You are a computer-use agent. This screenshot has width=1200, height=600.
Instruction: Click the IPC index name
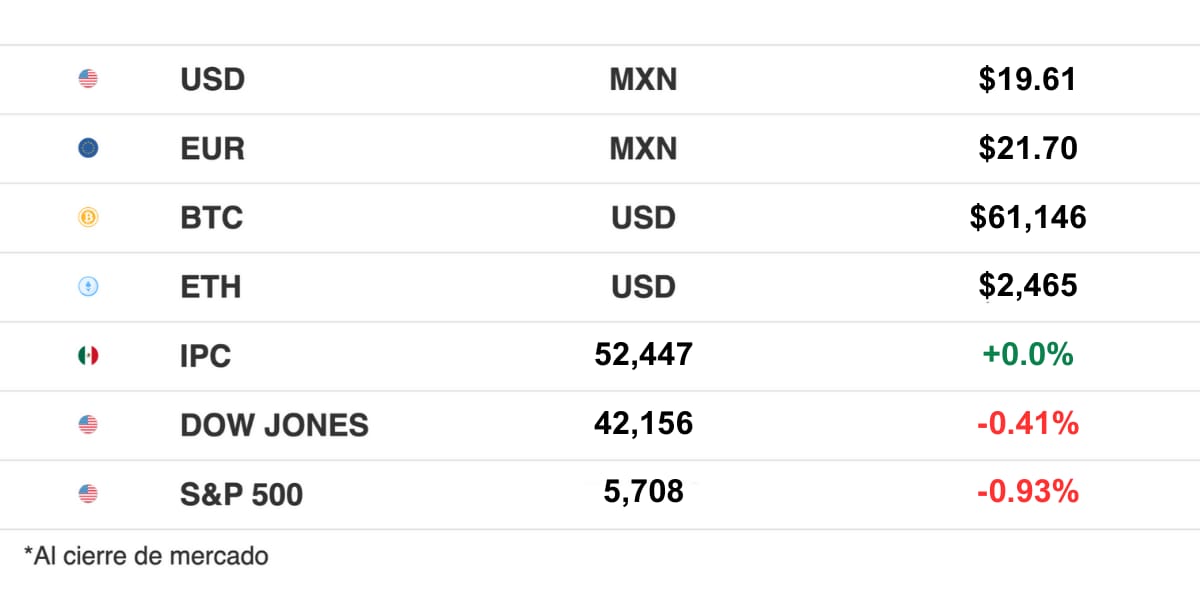point(205,356)
